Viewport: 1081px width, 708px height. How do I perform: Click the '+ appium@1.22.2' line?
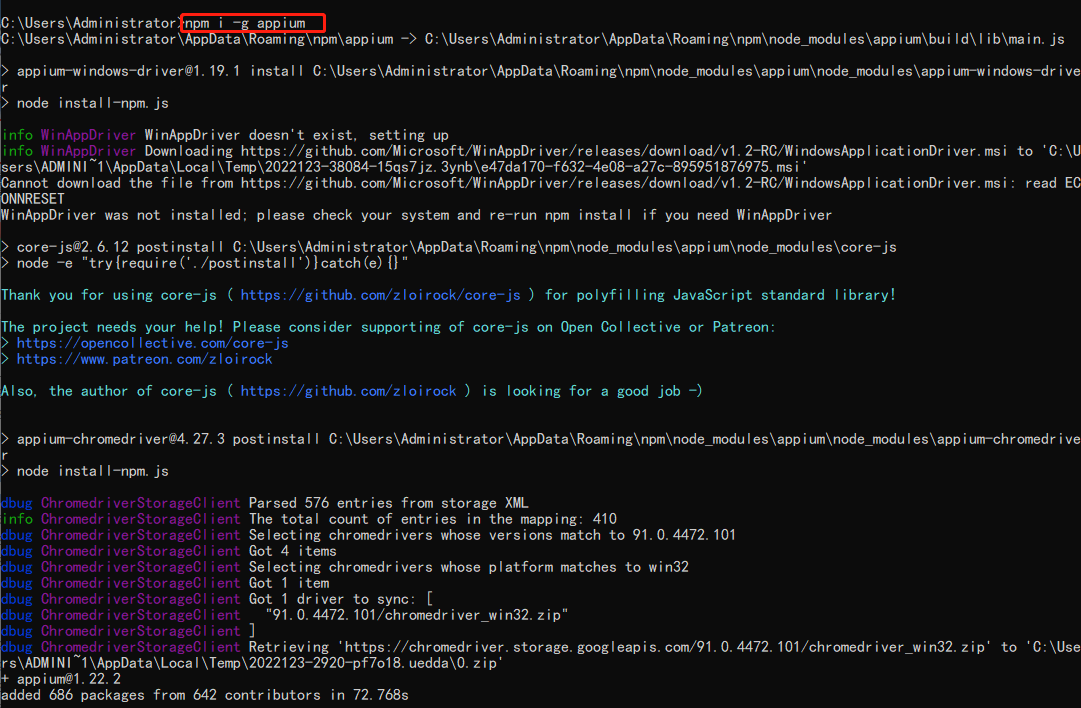61,679
